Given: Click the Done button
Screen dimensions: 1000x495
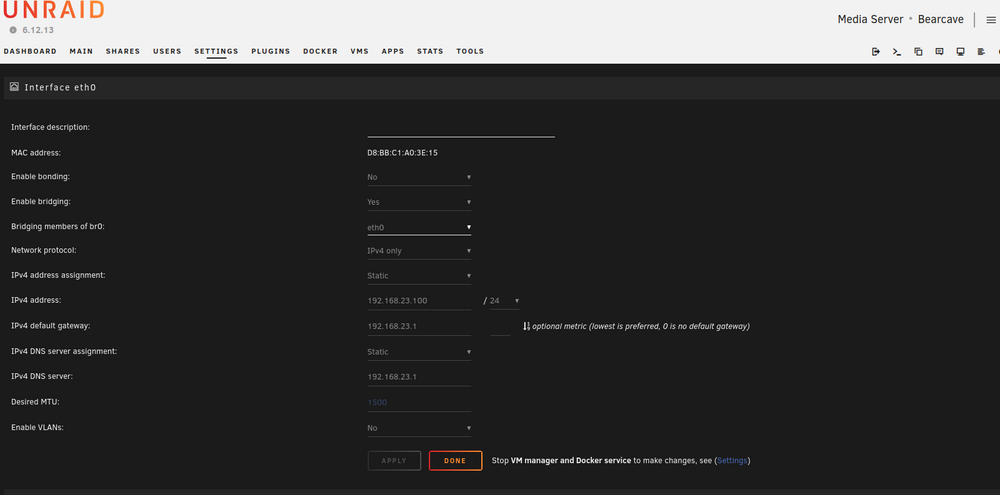Looking at the screenshot, I should (455, 461).
